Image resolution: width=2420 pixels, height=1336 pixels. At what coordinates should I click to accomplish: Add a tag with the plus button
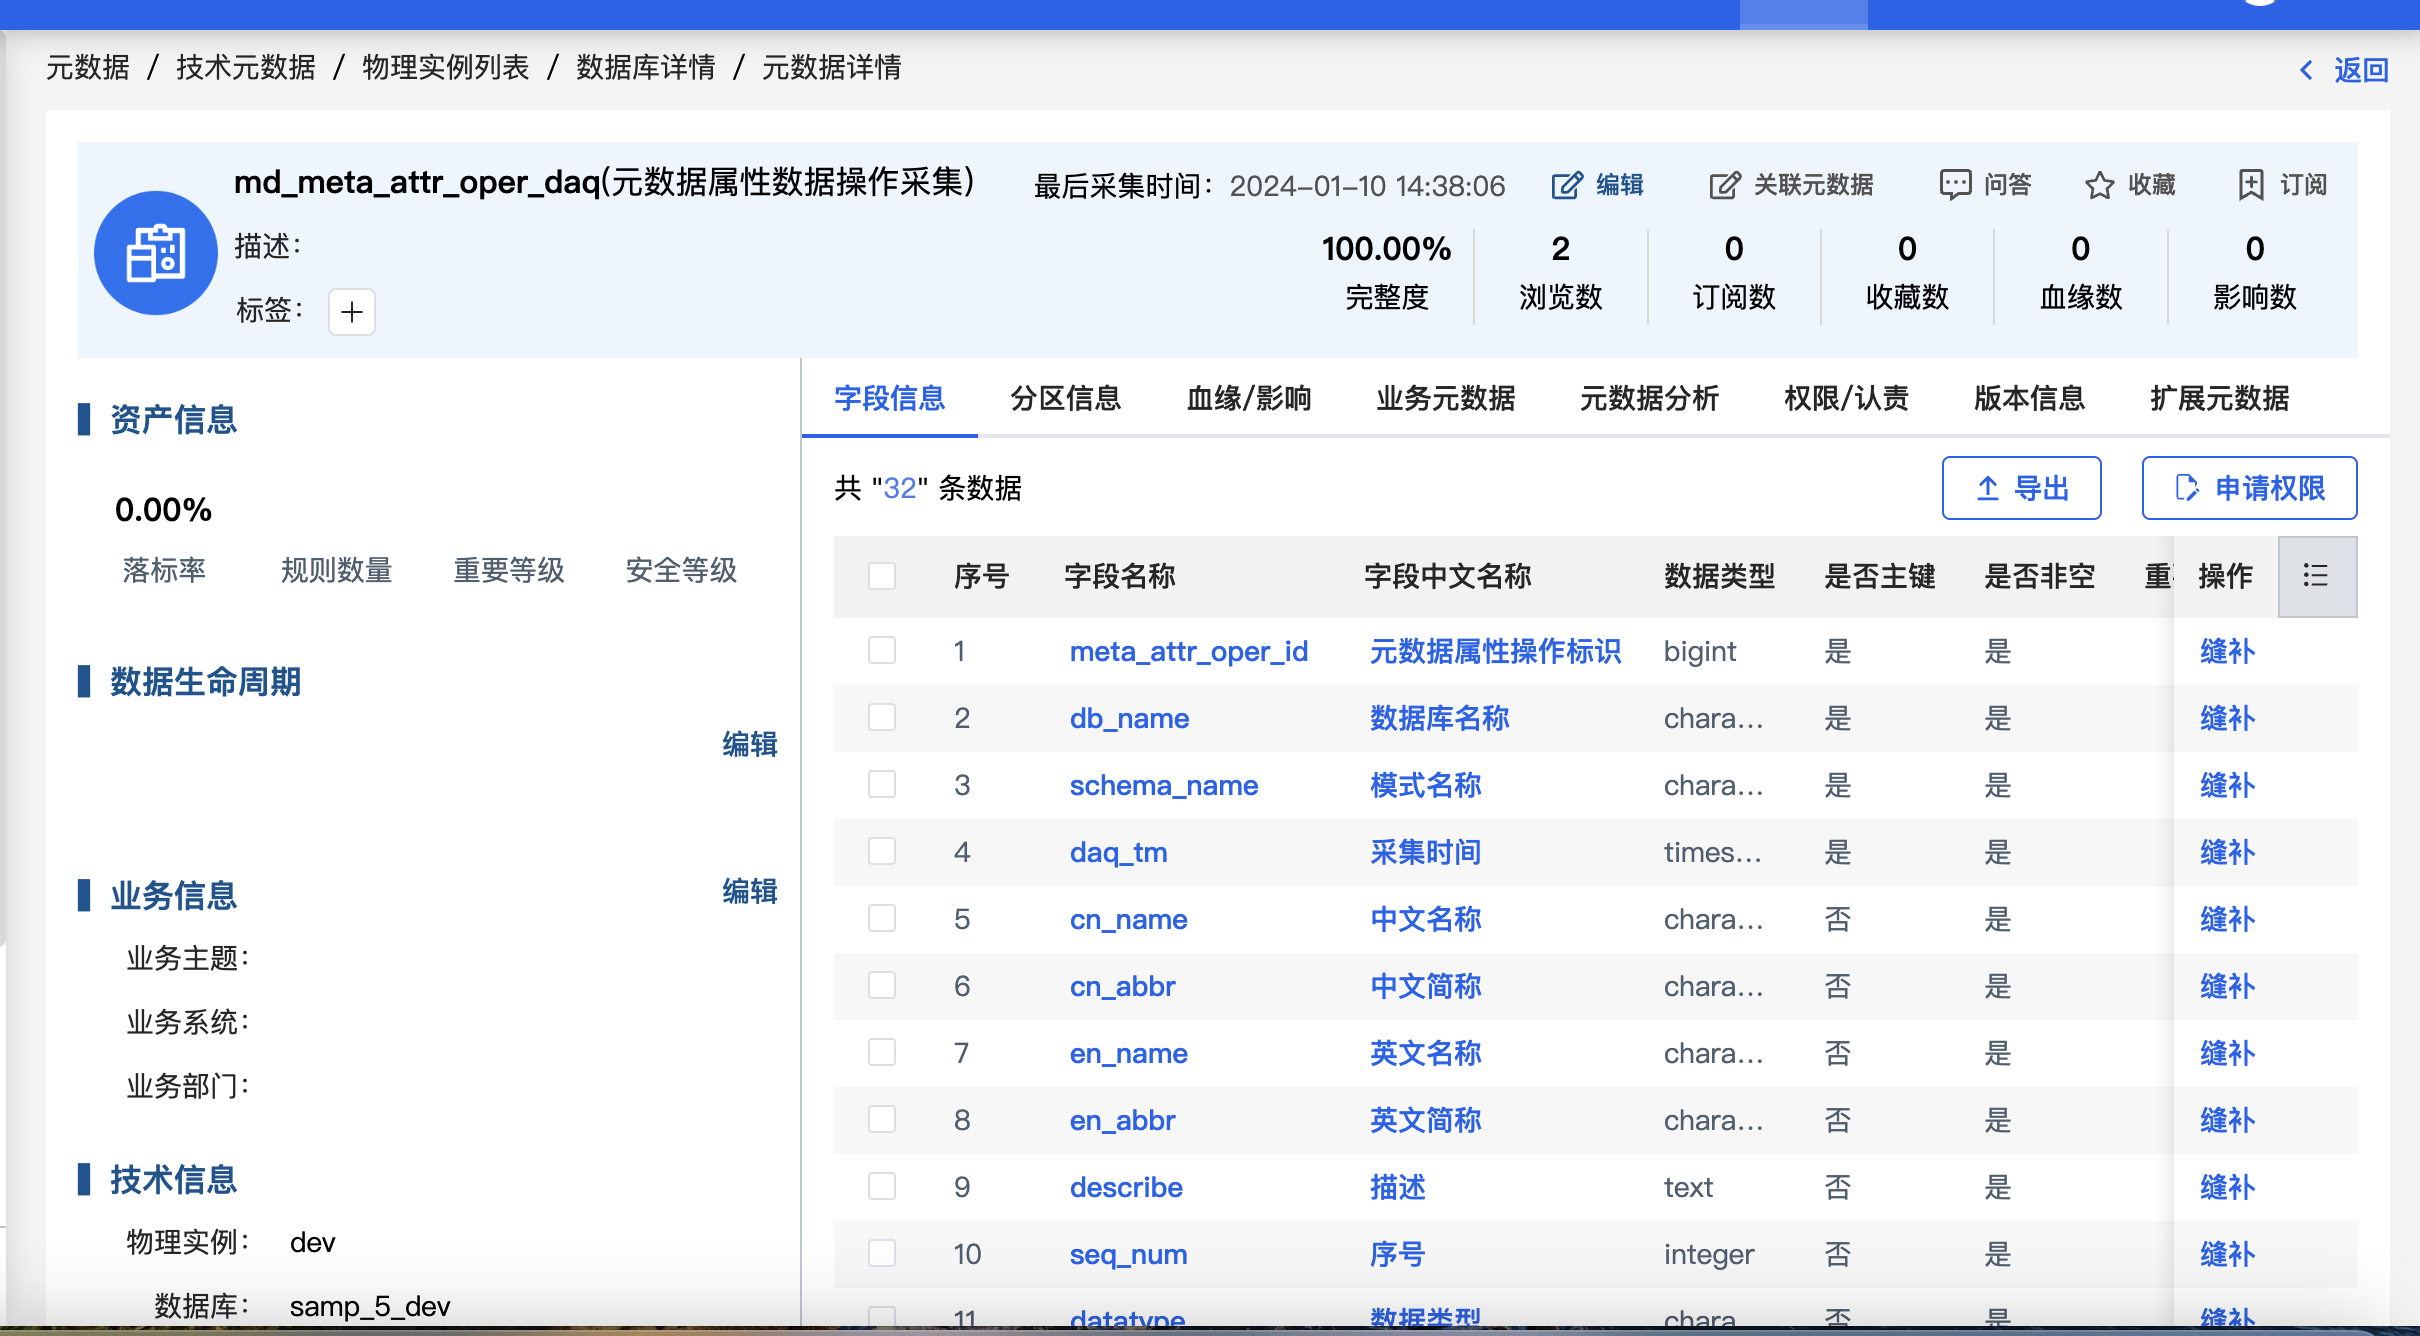coord(352,312)
